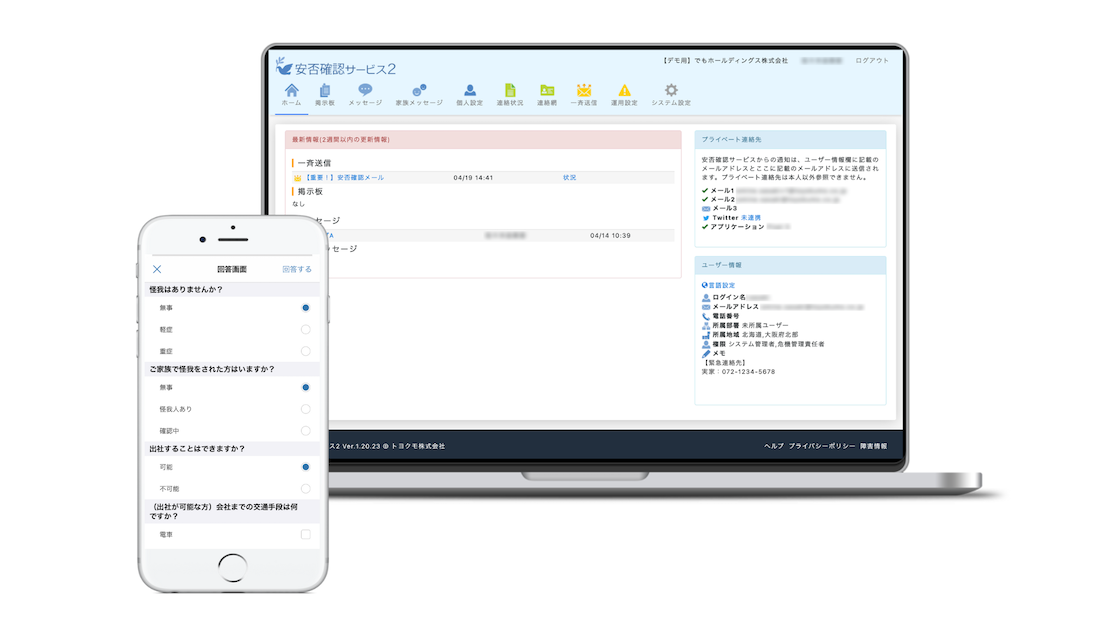
Task: Click the org chart icon beside 所属部署
Action: click(706, 325)
